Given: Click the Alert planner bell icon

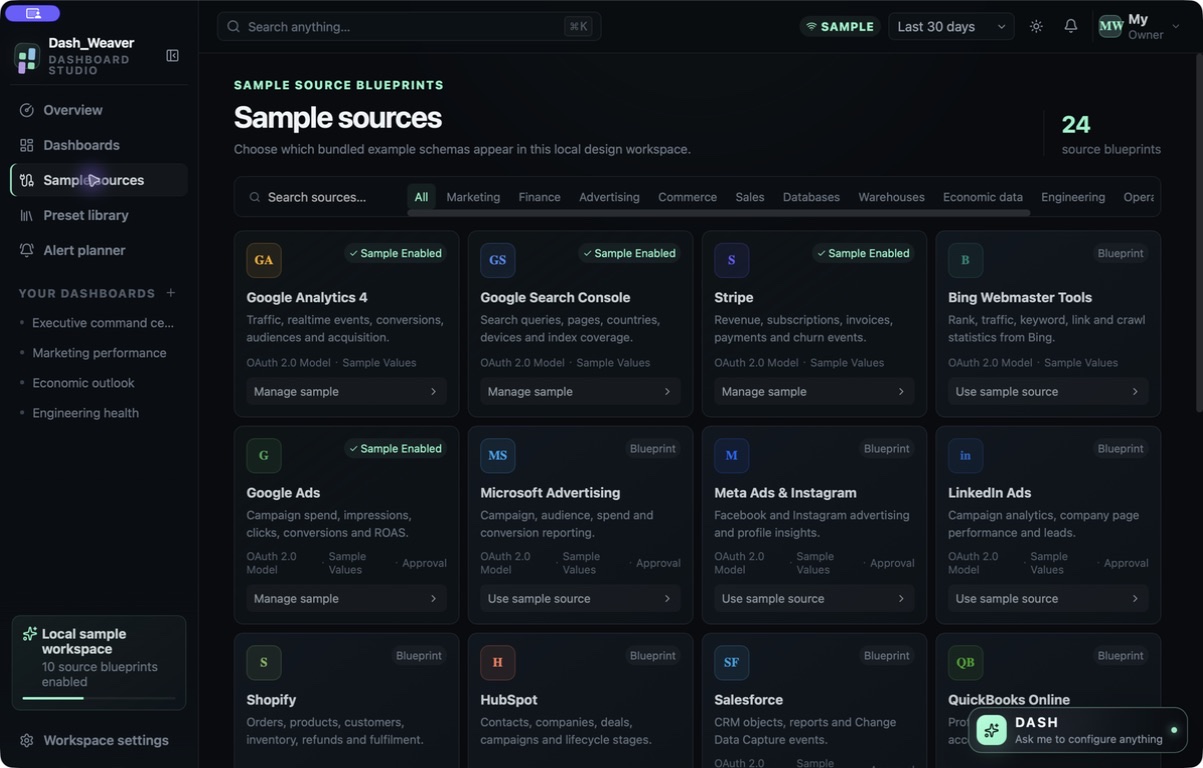Looking at the screenshot, I should pos(27,250).
